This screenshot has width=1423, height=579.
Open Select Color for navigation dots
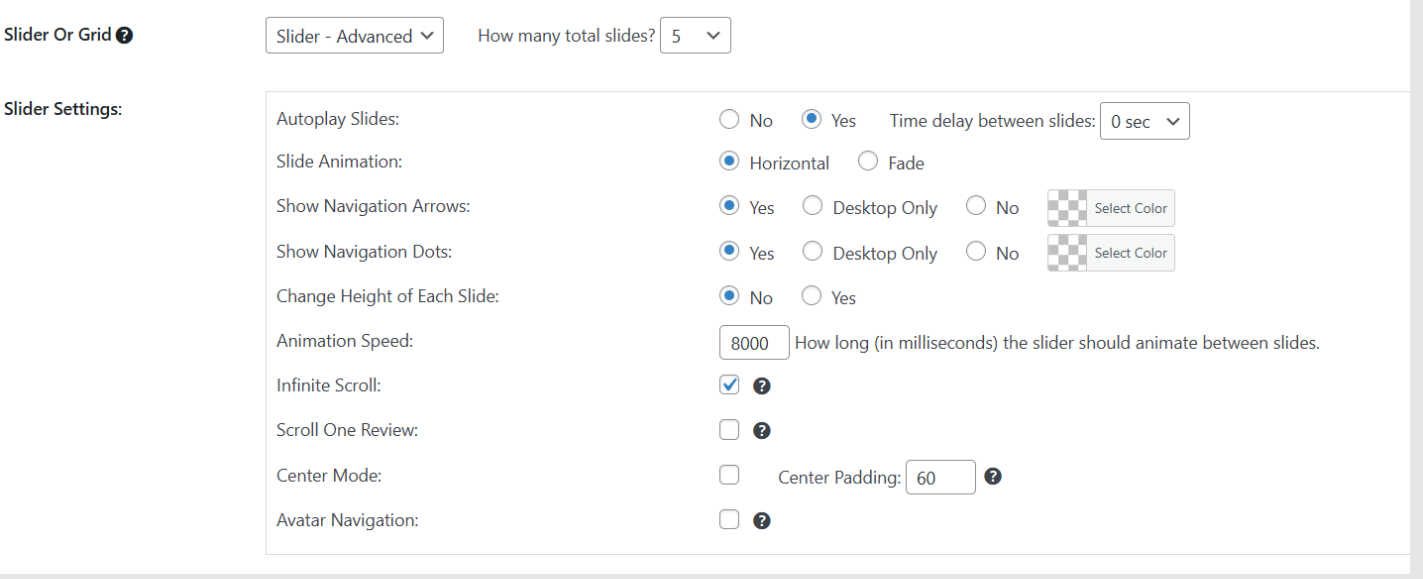1111,253
